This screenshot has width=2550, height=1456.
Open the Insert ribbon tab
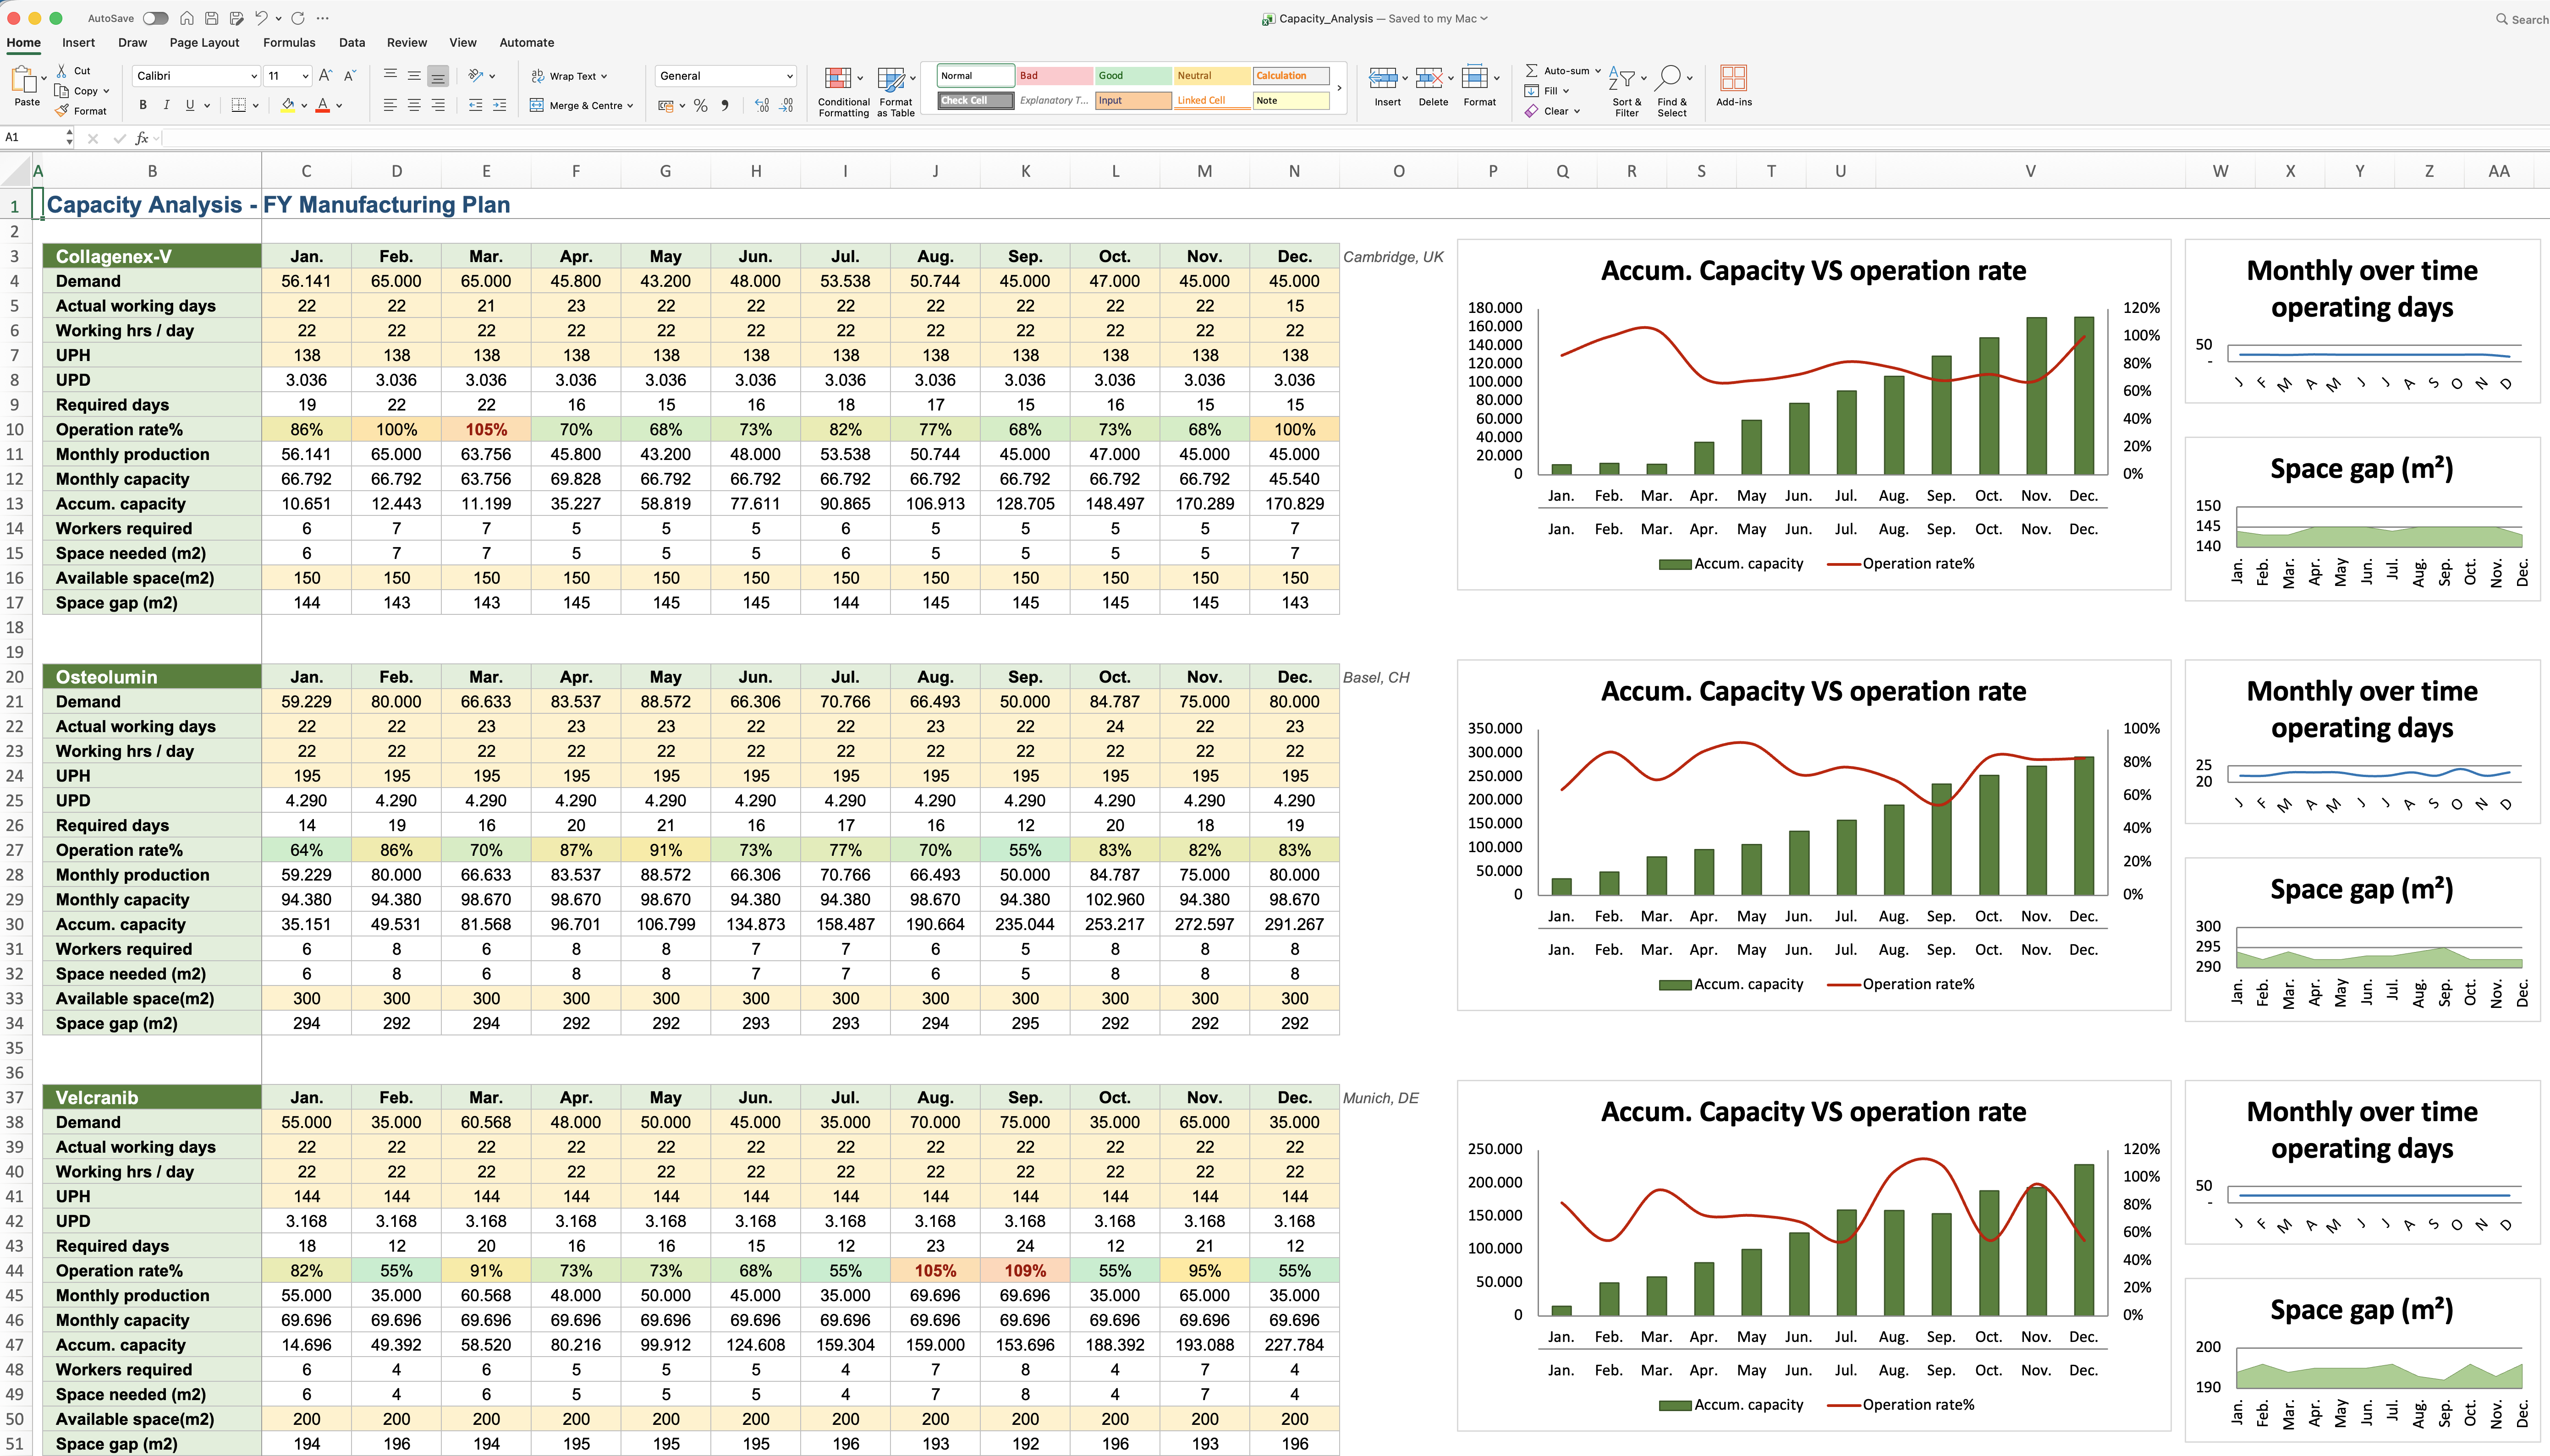pos(78,42)
